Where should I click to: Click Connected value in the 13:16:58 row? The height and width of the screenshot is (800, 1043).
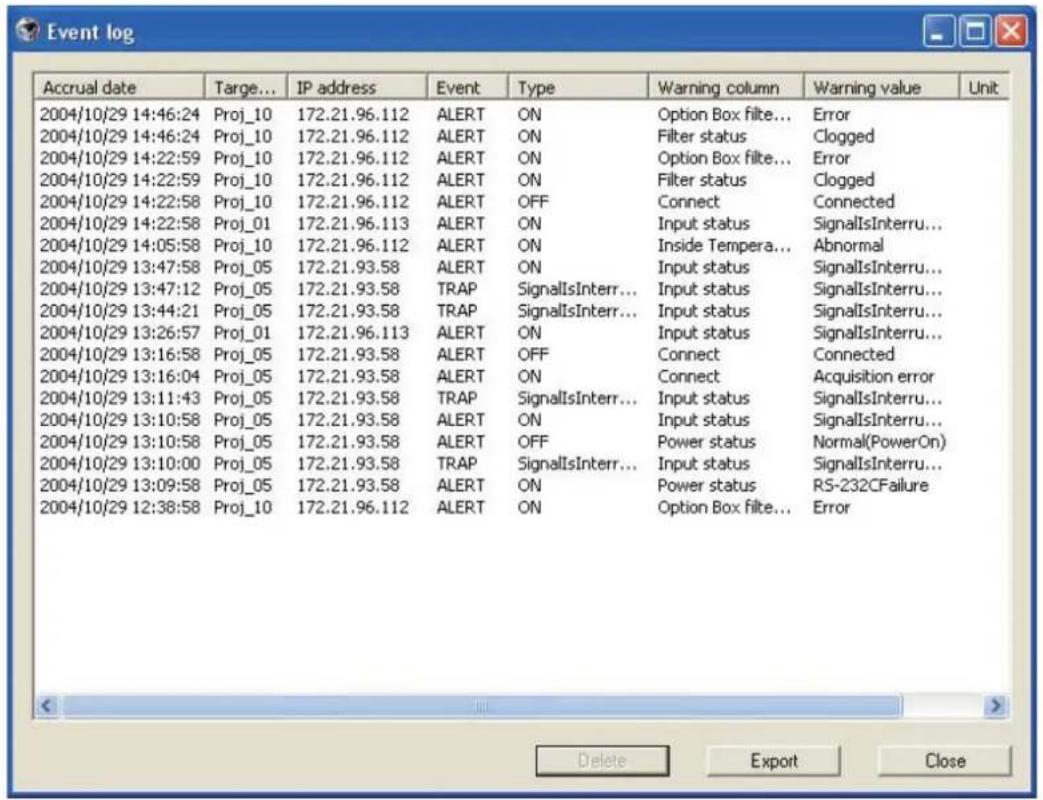853,354
